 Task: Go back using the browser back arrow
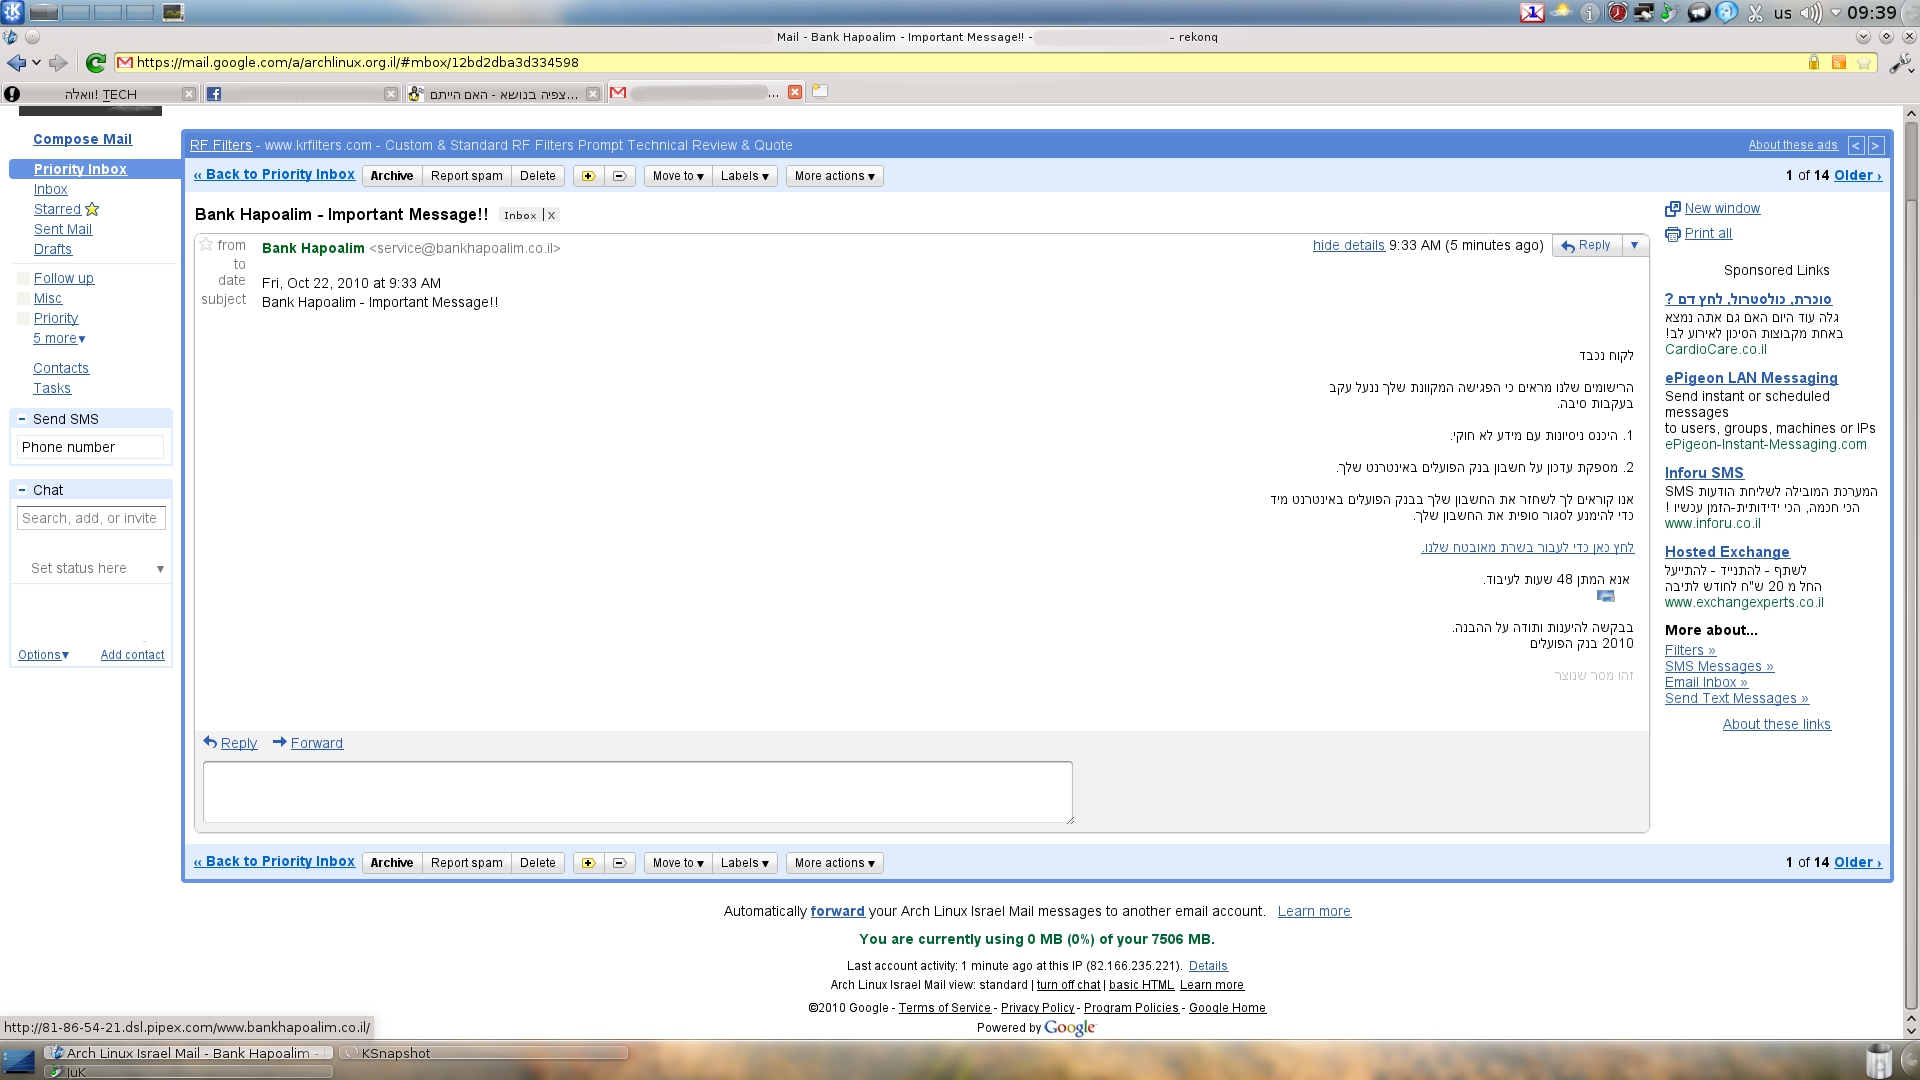tap(16, 63)
